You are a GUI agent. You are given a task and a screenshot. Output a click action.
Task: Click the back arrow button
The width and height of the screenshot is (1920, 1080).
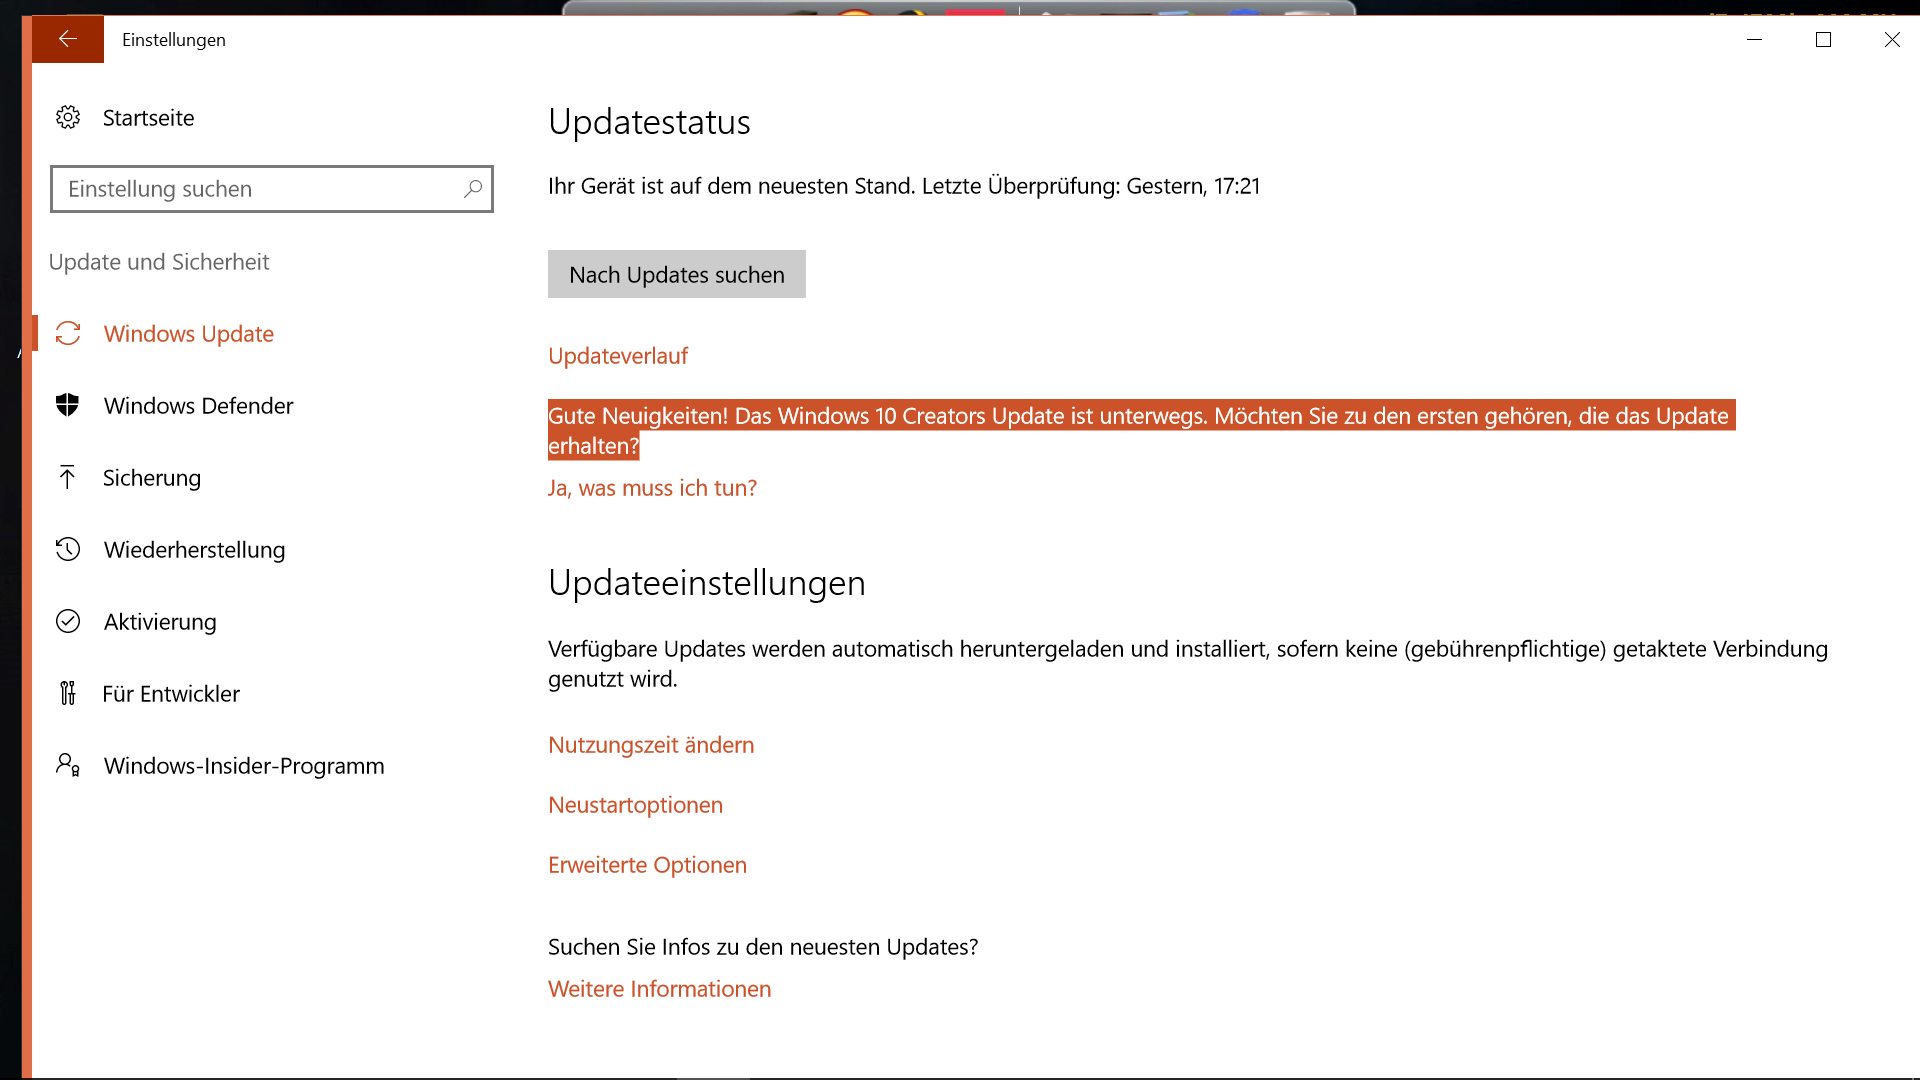tap(67, 39)
